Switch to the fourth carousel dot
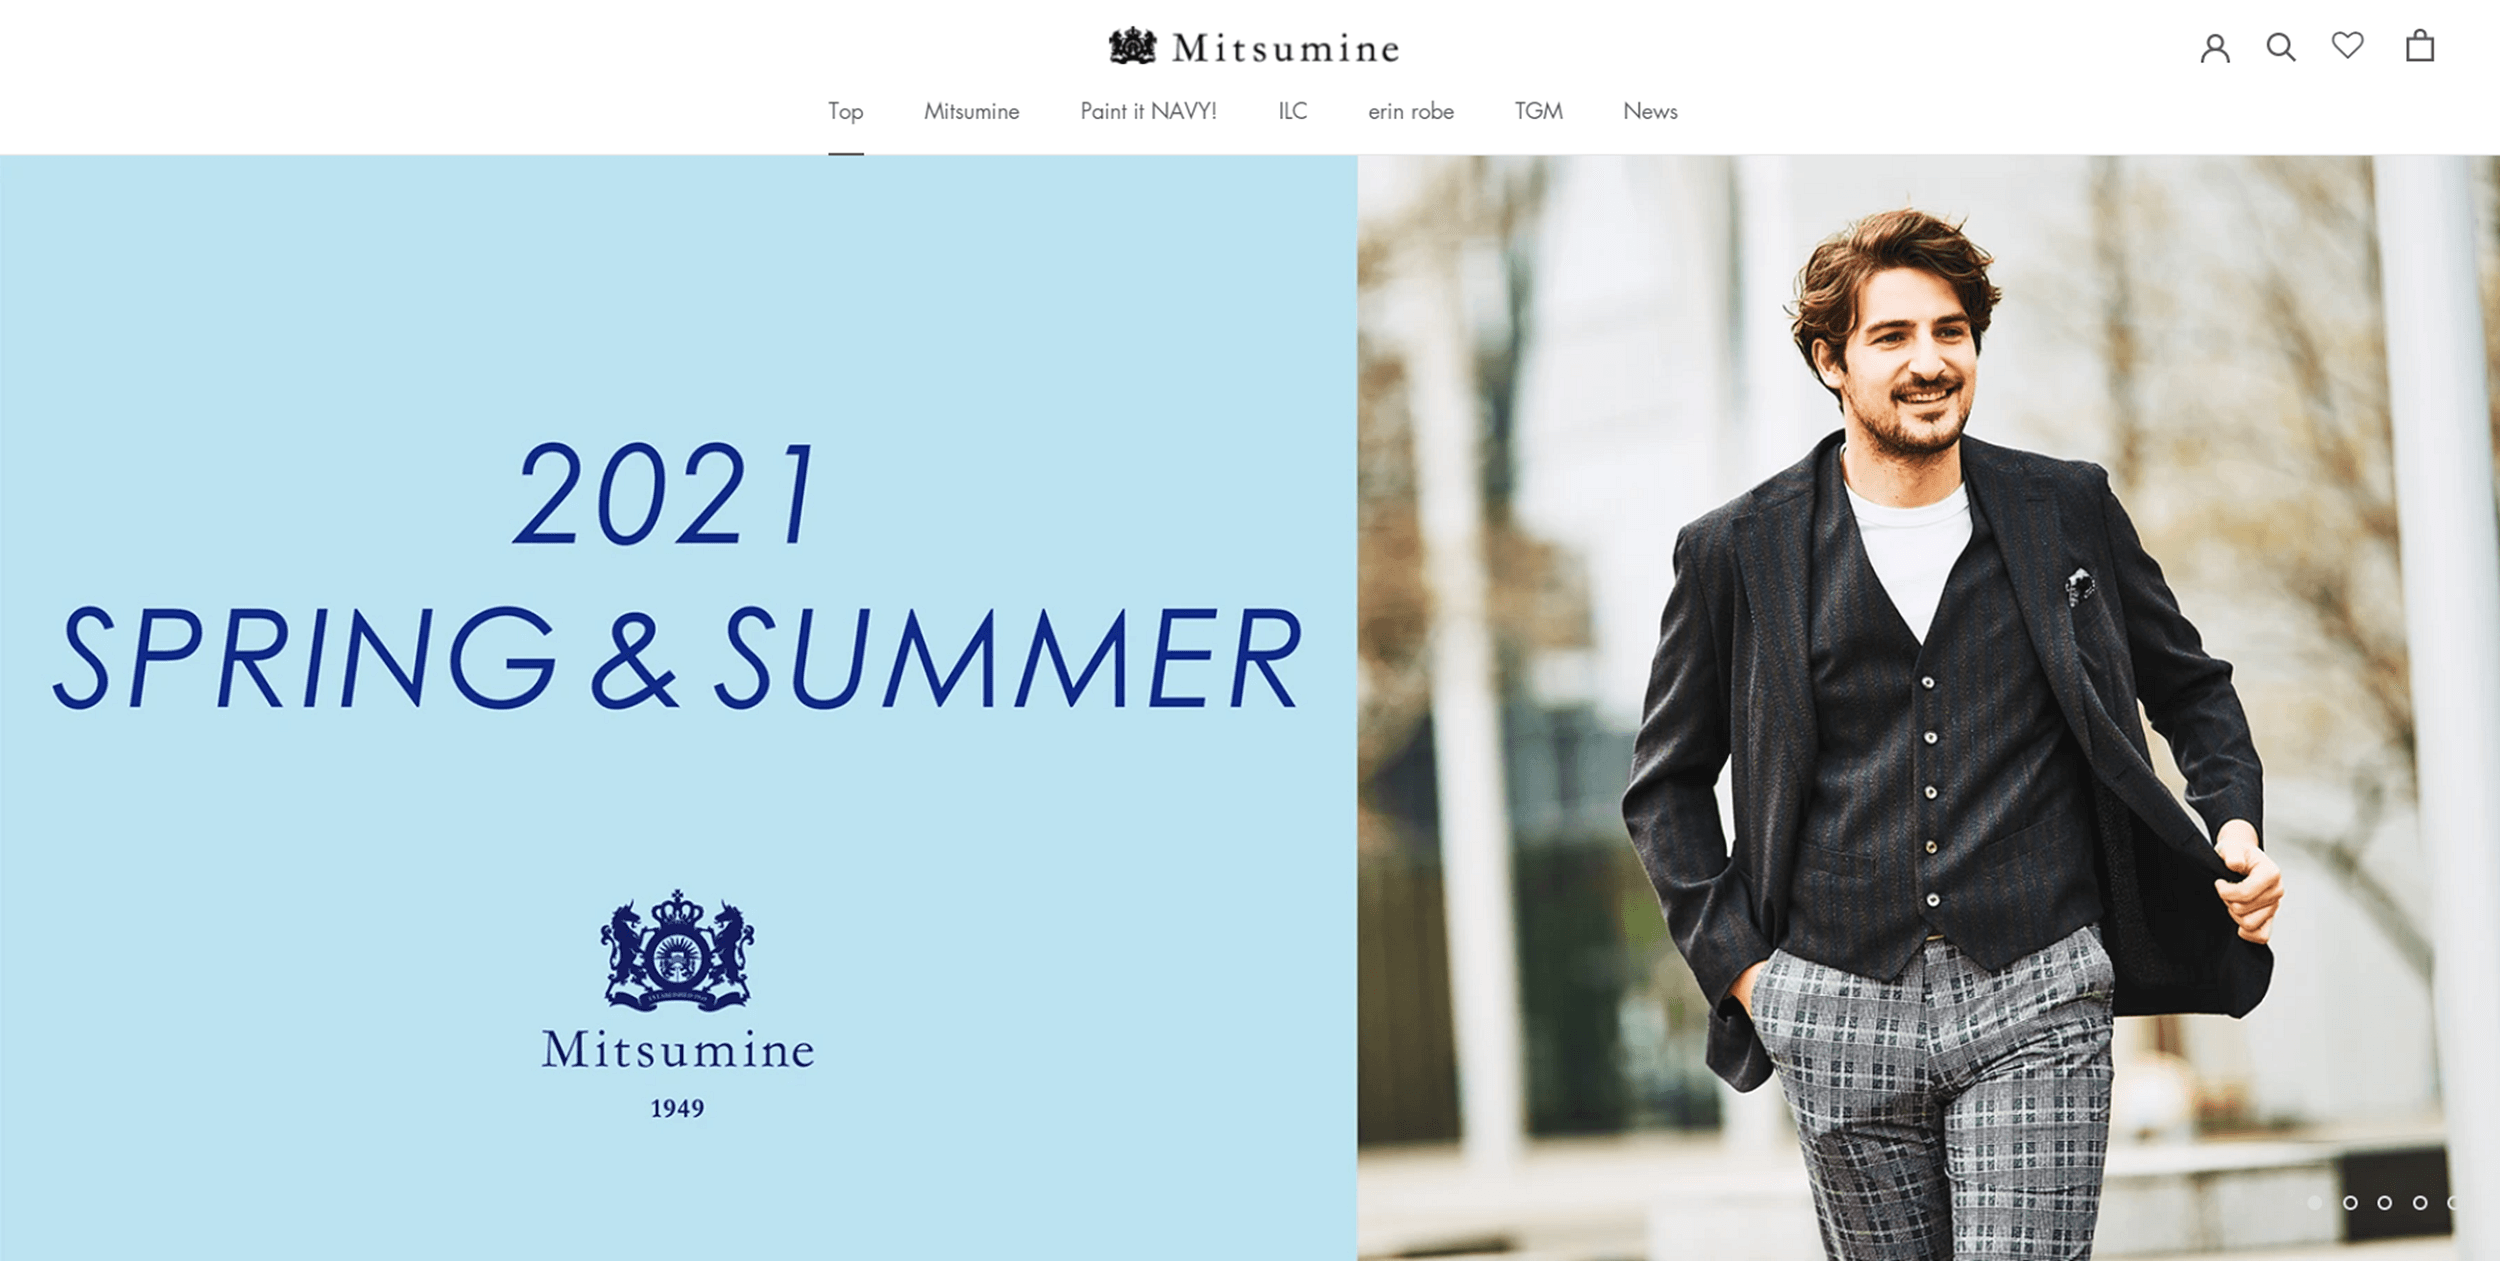The height and width of the screenshot is (1261, 2500). [x=2420, y=1202]
